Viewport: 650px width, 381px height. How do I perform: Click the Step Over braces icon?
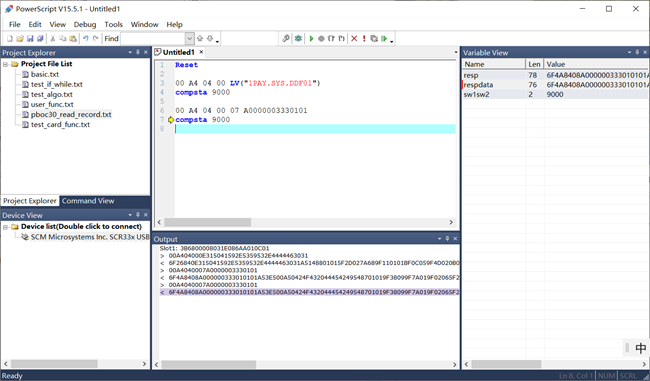pyautogui.click(x=341, y=39)
